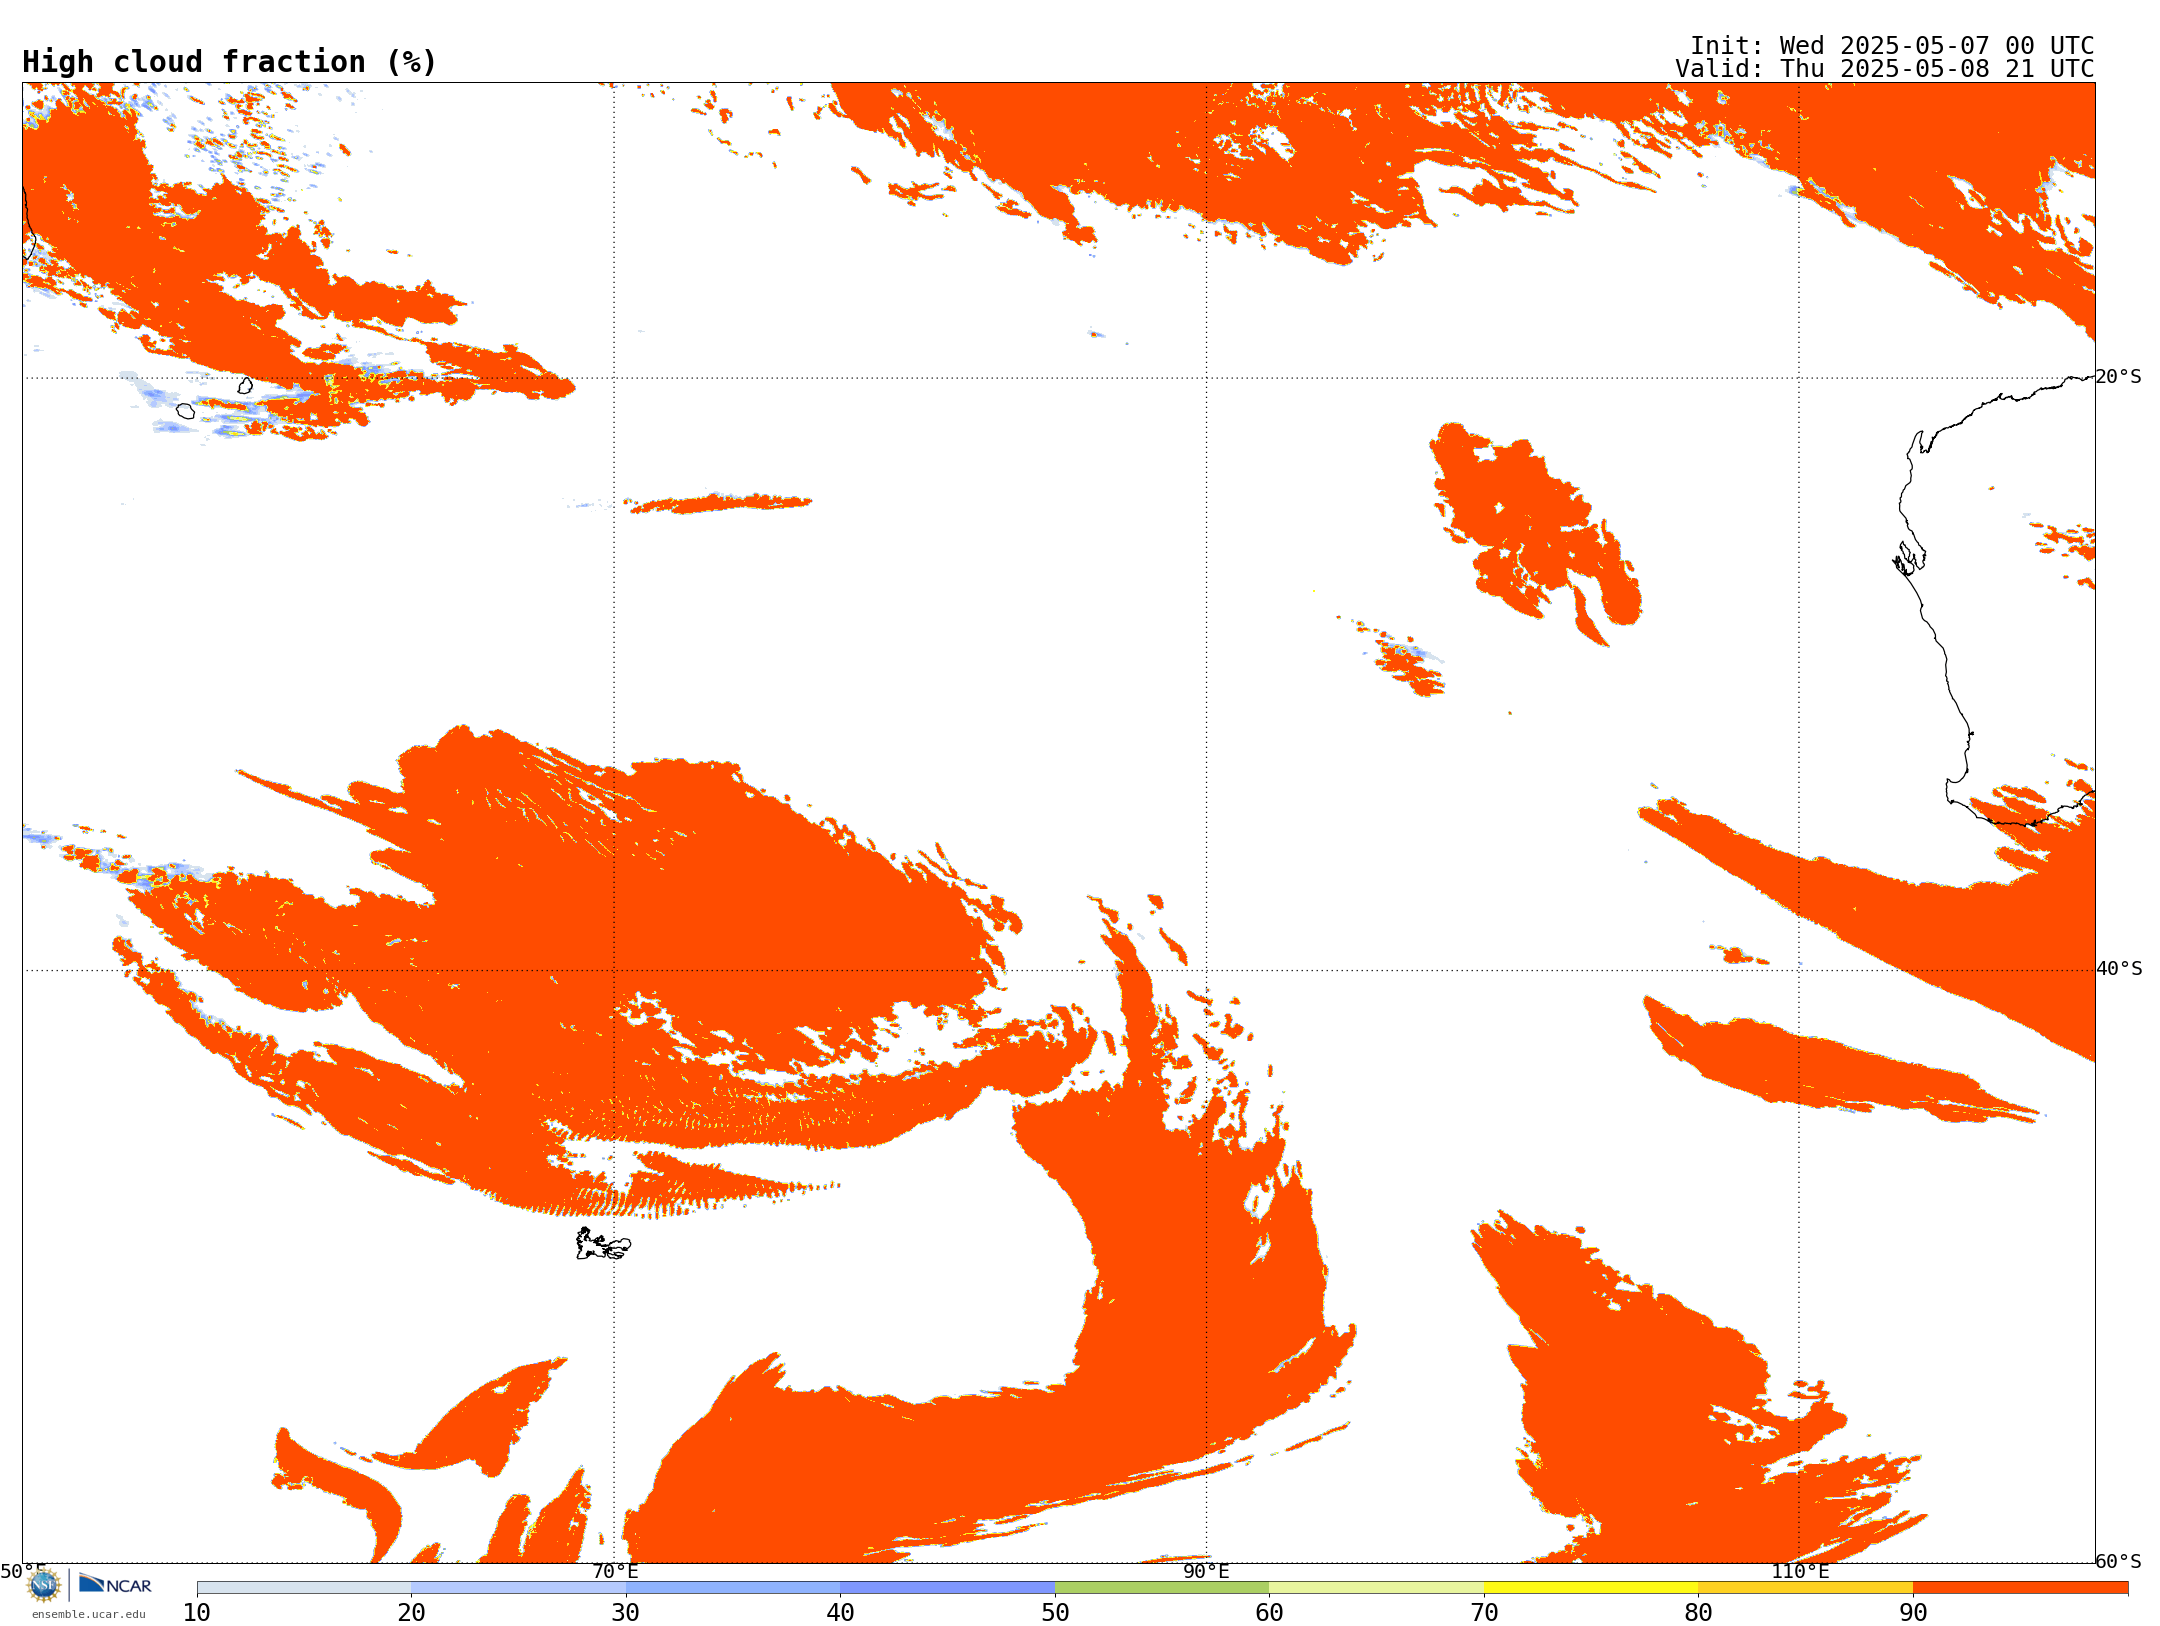
Task: Click the Init: Wed 2025-05-07 00 UTC text
Action: (x=1892, y=46)
